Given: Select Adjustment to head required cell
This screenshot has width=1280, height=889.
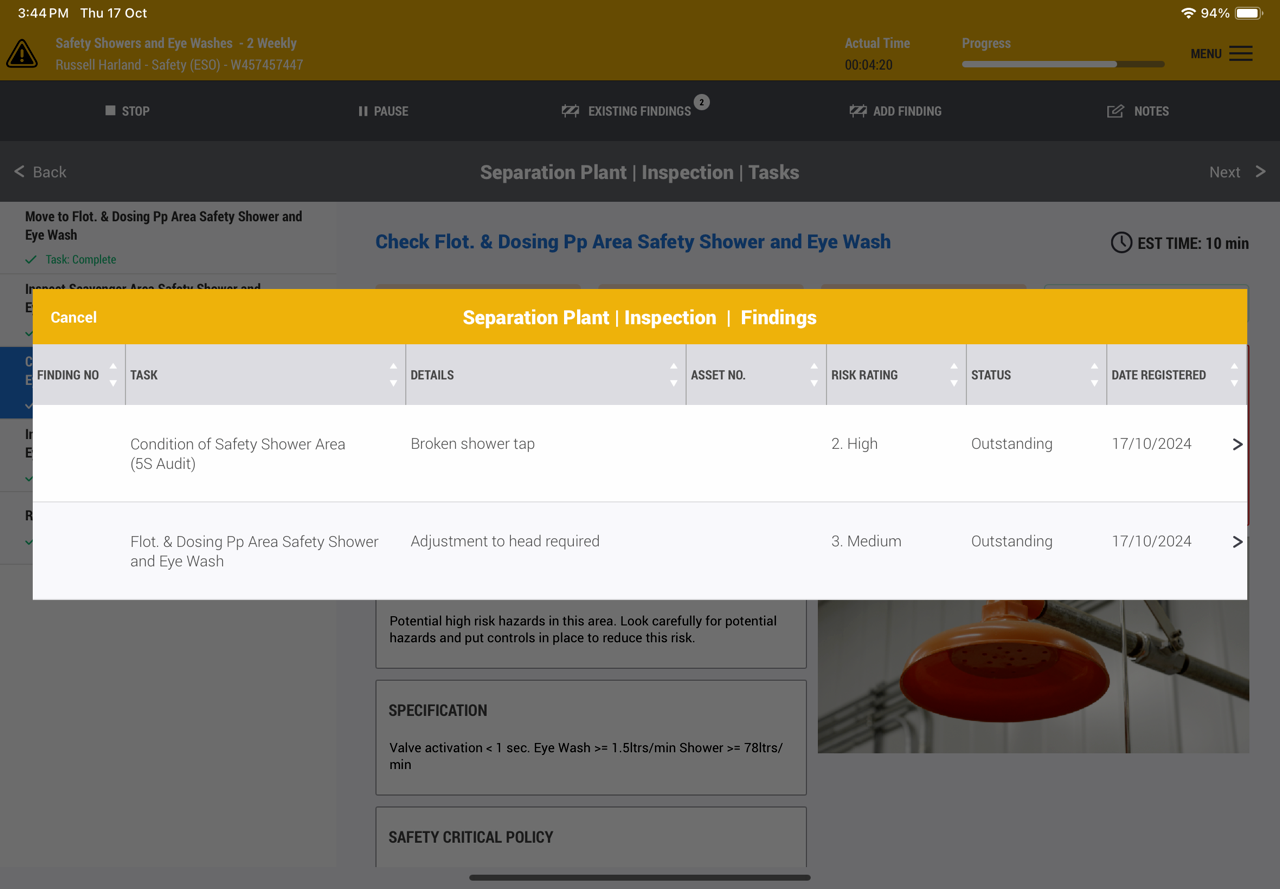Looking at the screenshot, I should [505, 542].
